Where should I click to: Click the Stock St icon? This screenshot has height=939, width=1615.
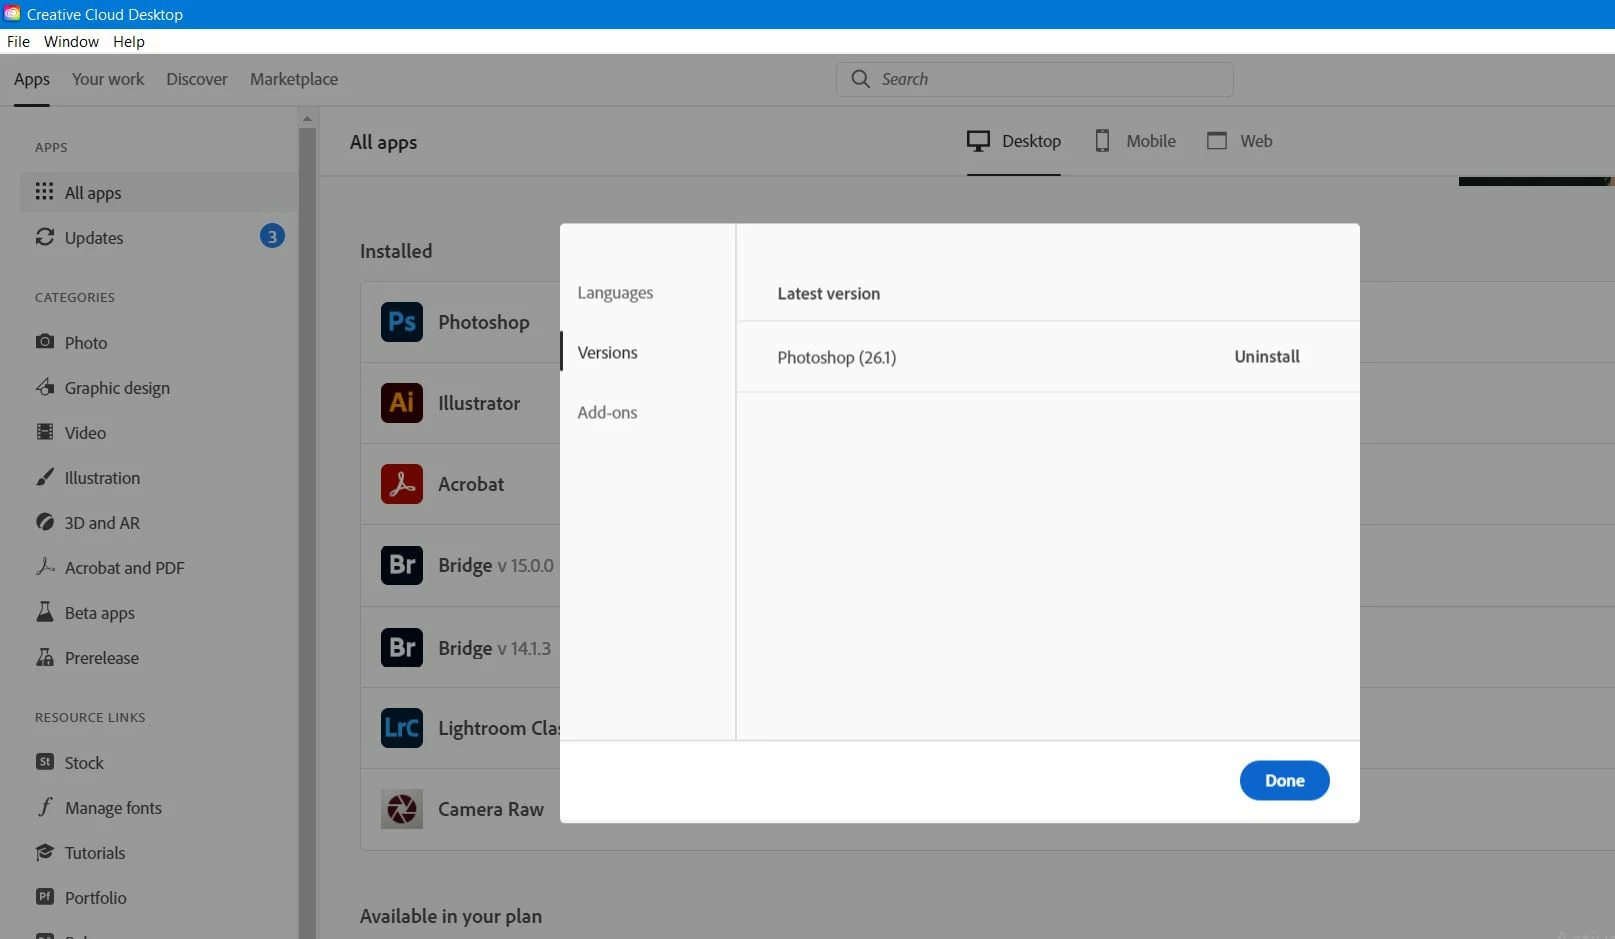[x=45, y=762]
